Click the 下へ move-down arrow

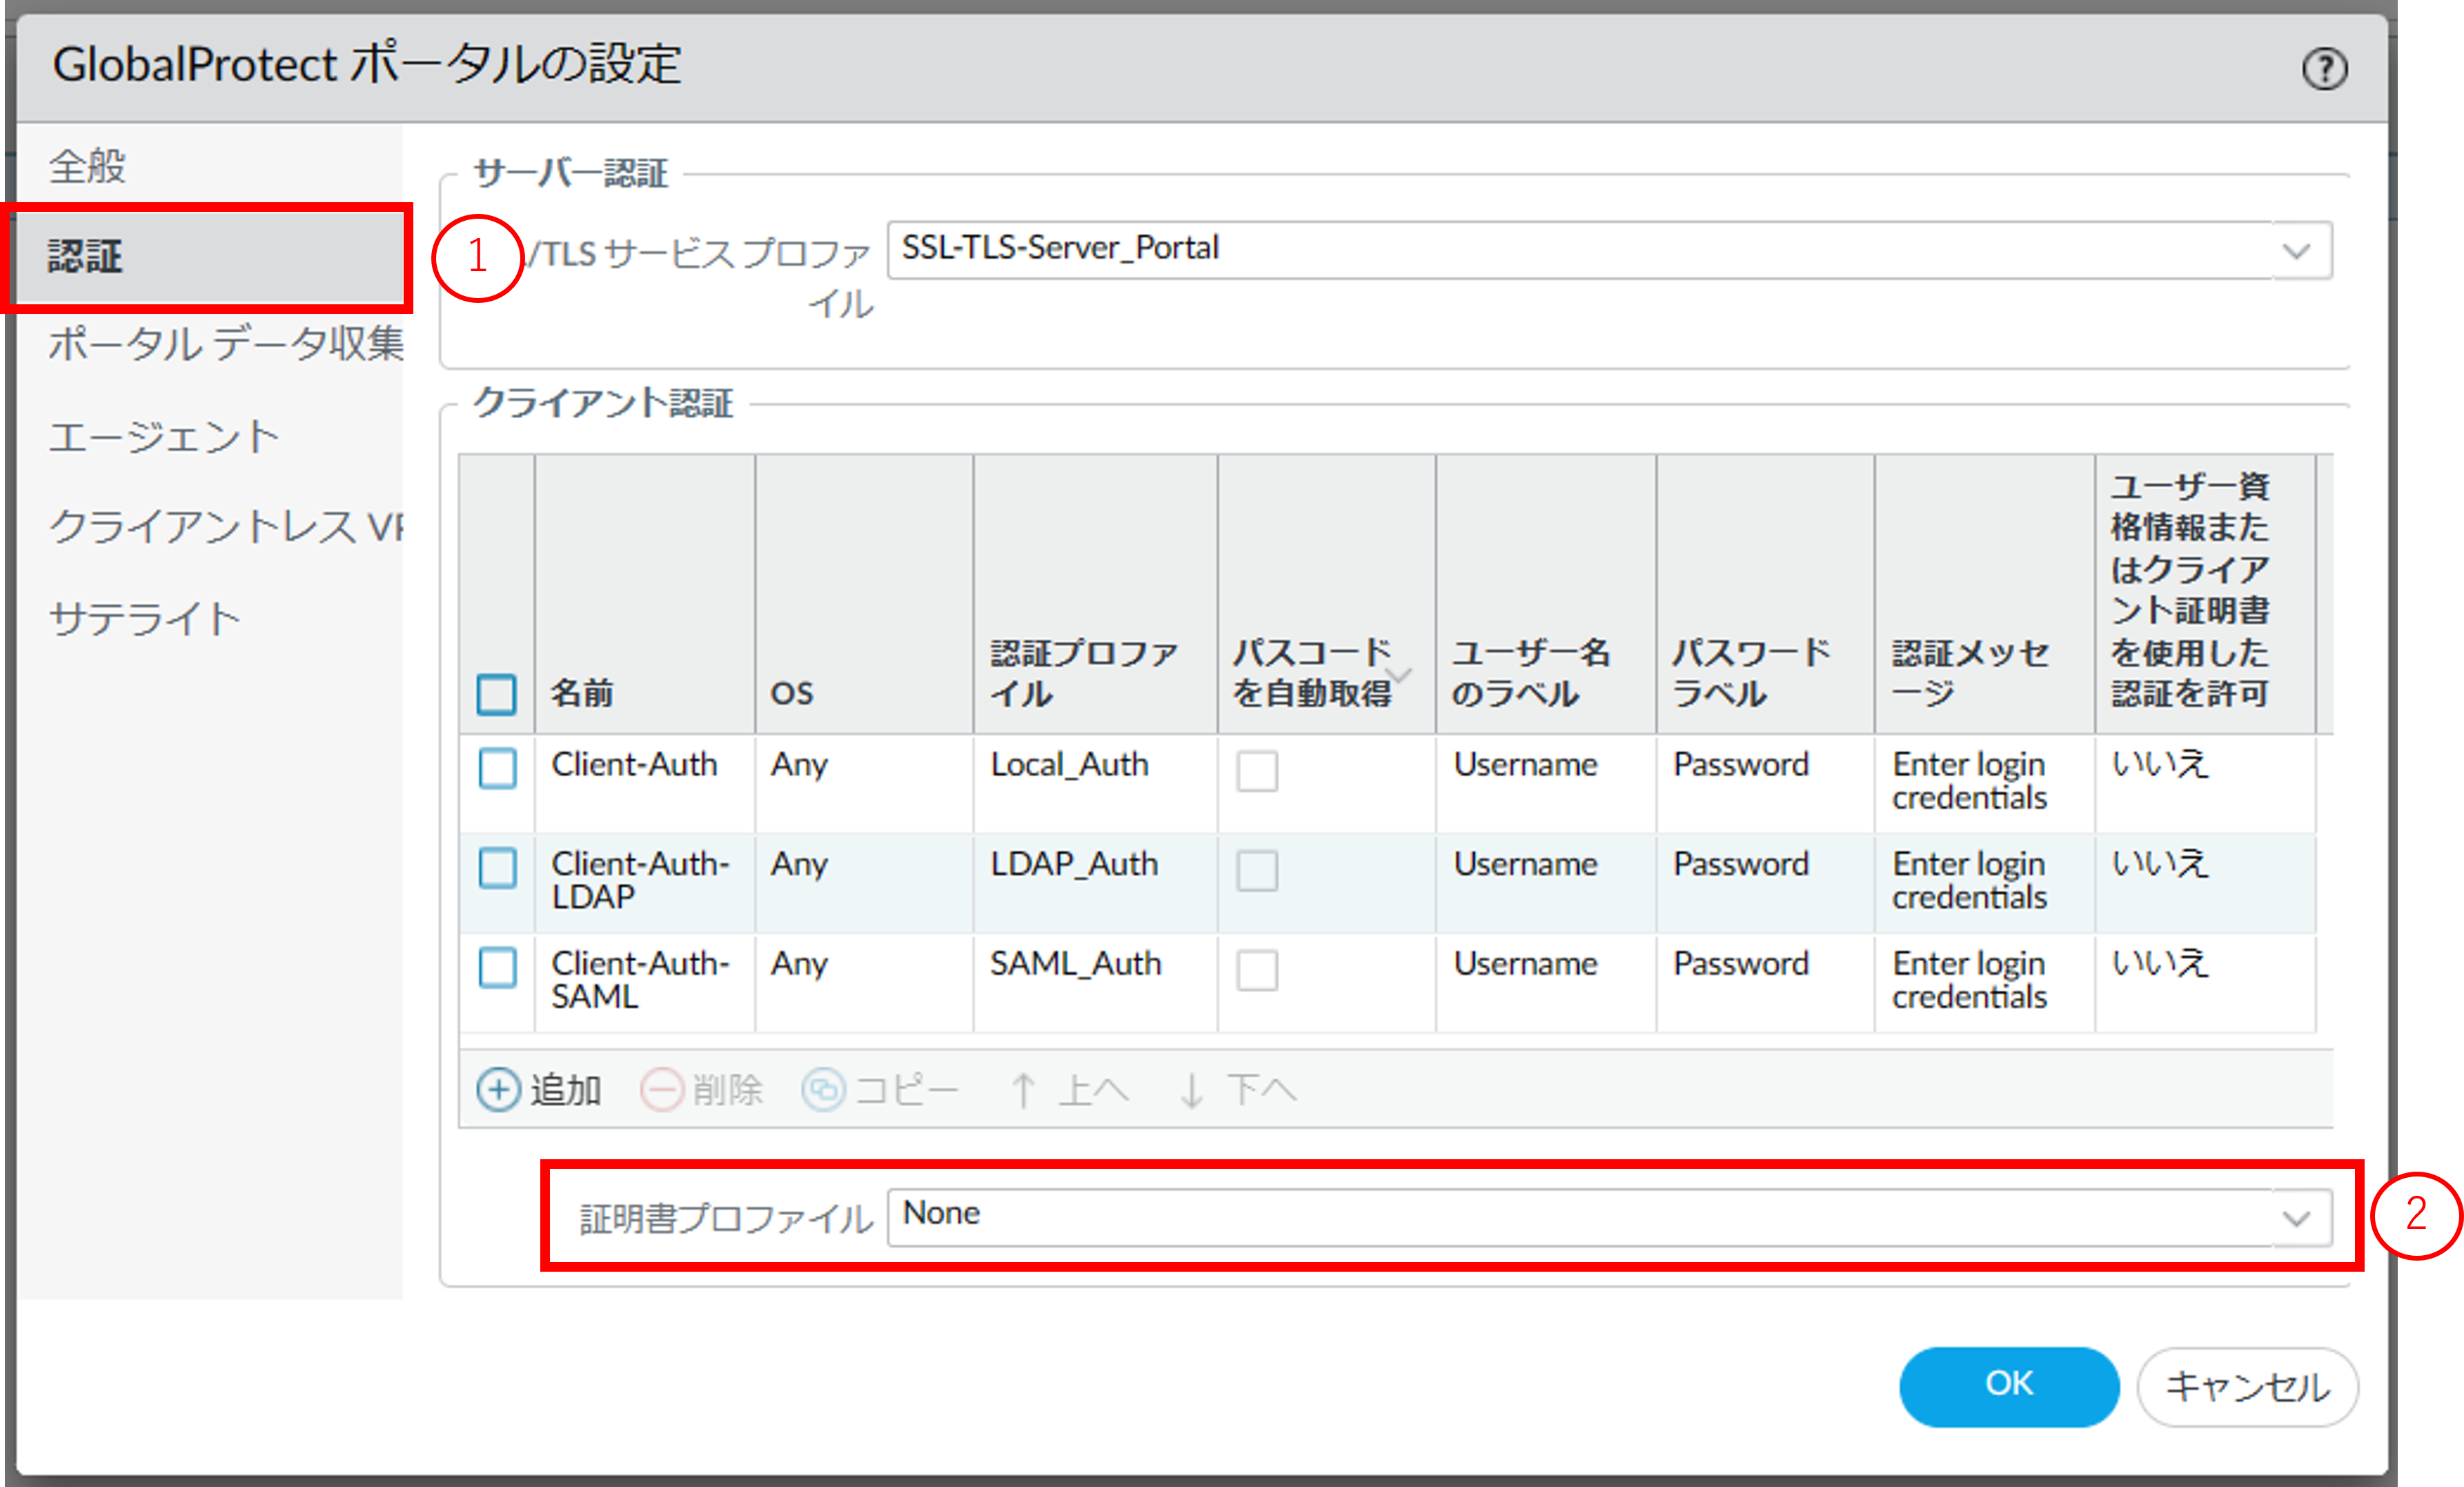1191,1090
